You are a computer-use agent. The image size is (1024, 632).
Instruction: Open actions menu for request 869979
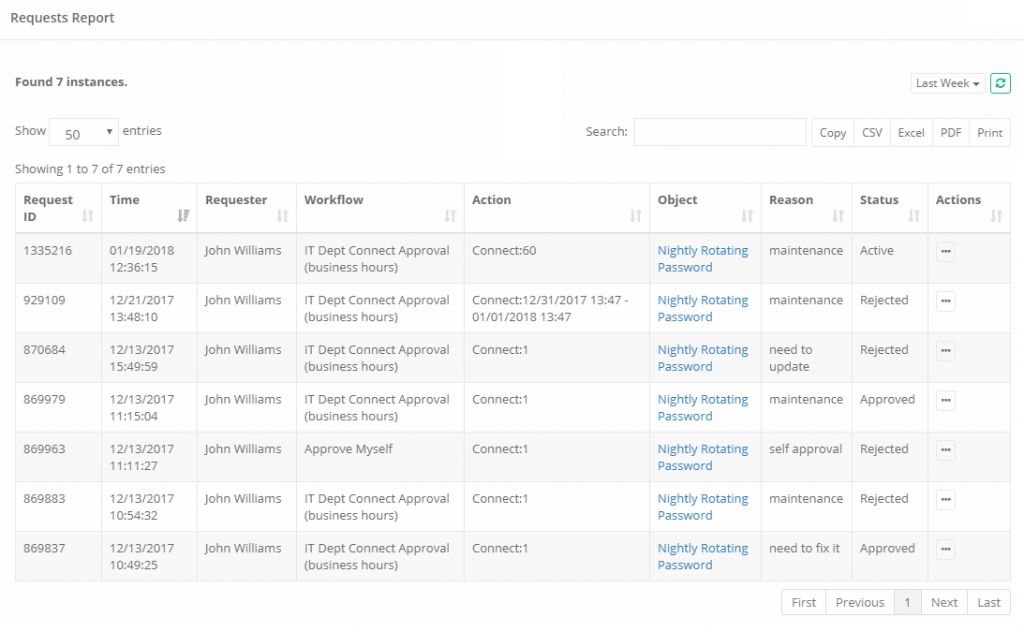pyautogui.click(x=945, y=400)
